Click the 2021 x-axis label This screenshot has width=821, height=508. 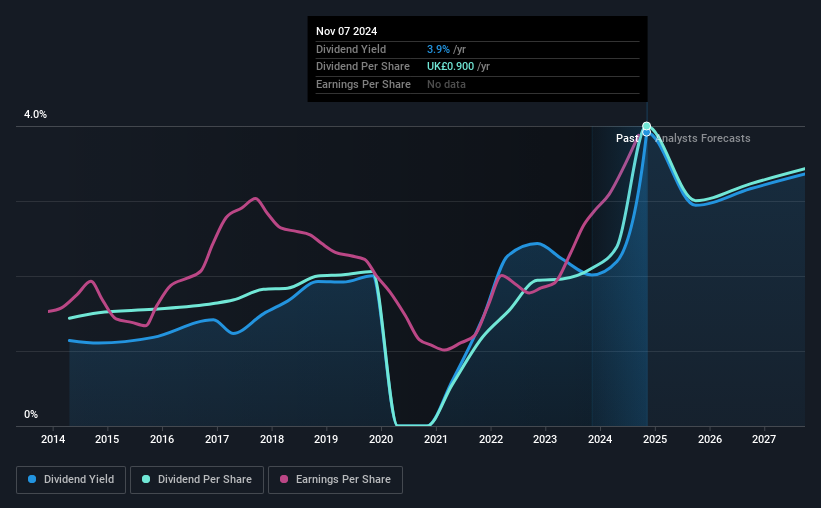(x=436, y=439)
